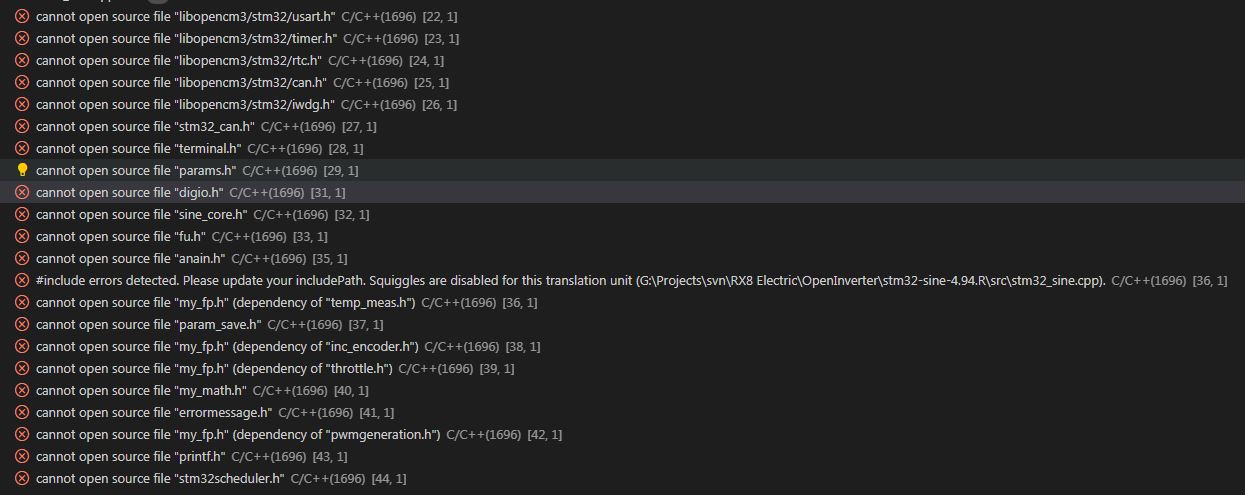Jump to the anain.h error

click(x=130, y=258)
